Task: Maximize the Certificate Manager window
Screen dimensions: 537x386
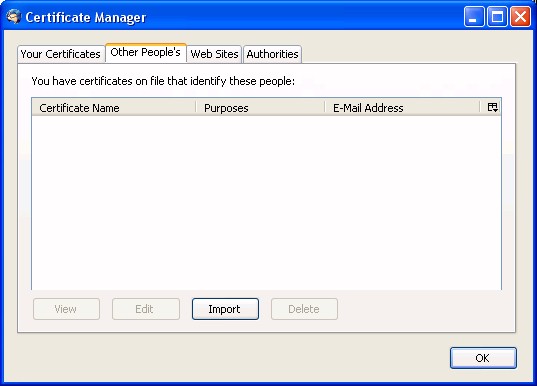Action: click(x=497, y=16)
